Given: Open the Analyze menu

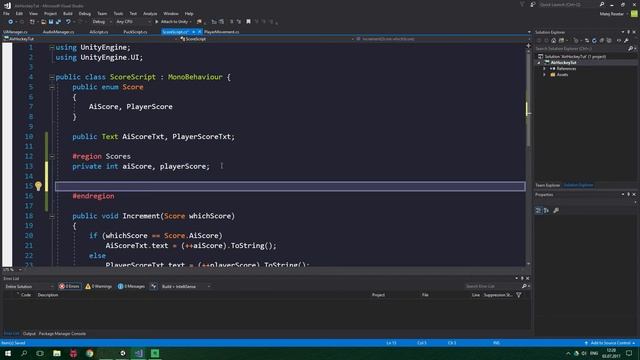Looking at the screenshot, I should [150, 13].
